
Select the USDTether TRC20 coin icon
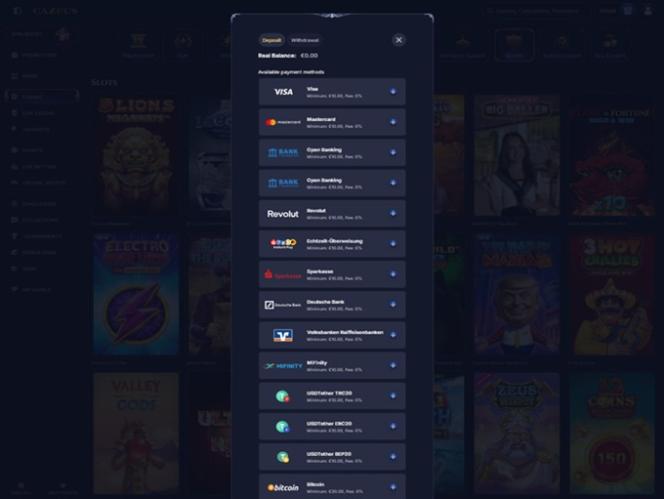point(282,396)
